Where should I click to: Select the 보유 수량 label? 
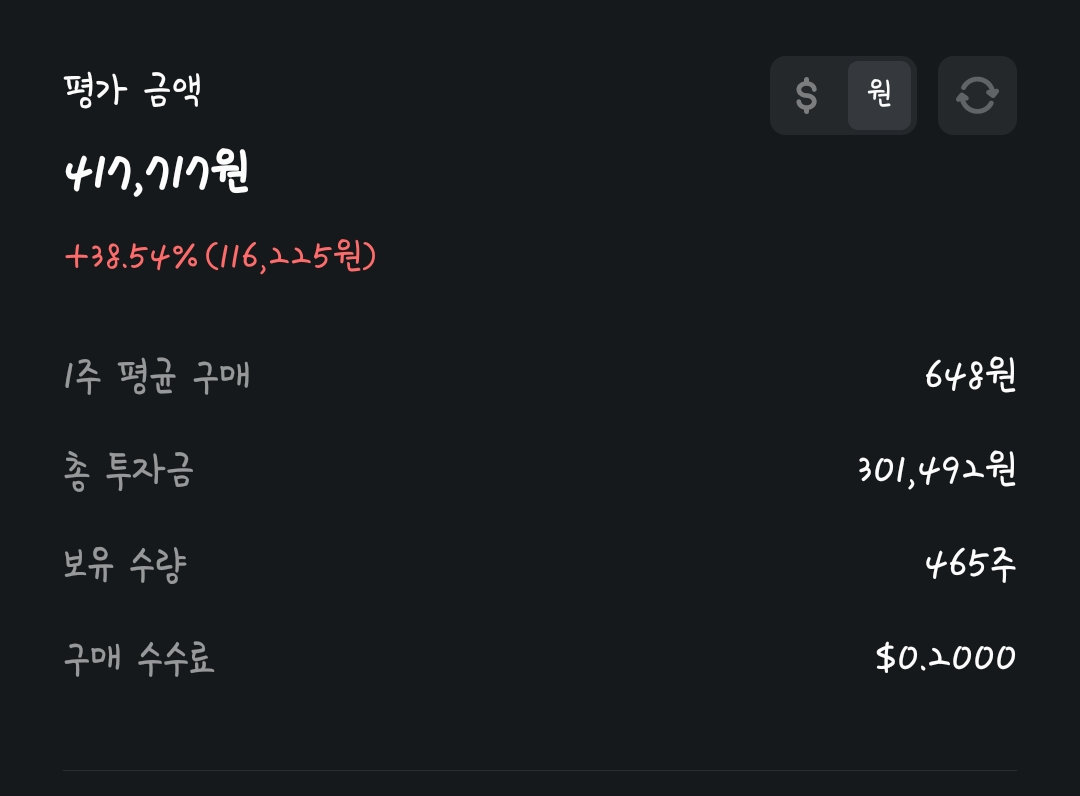pyautogui.click(x=124, y=566)
